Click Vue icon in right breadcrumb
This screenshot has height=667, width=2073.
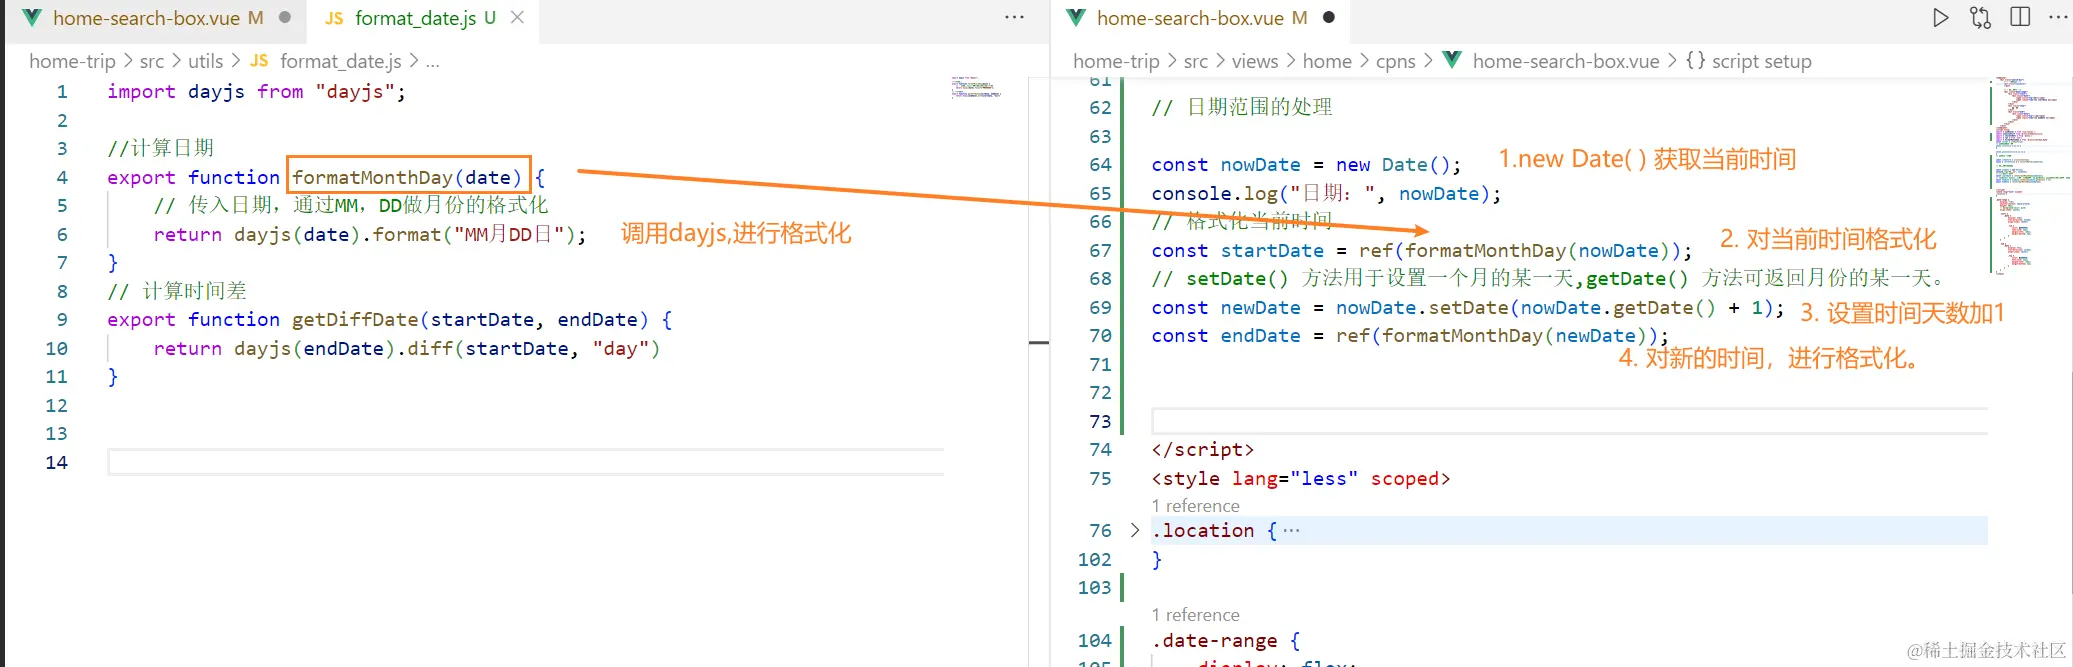point(1452,60)
